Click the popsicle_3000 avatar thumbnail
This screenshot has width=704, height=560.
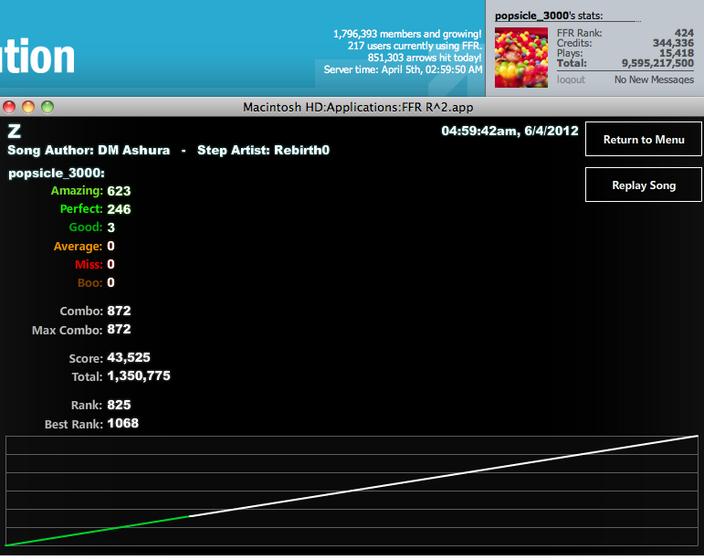(521, 57)
